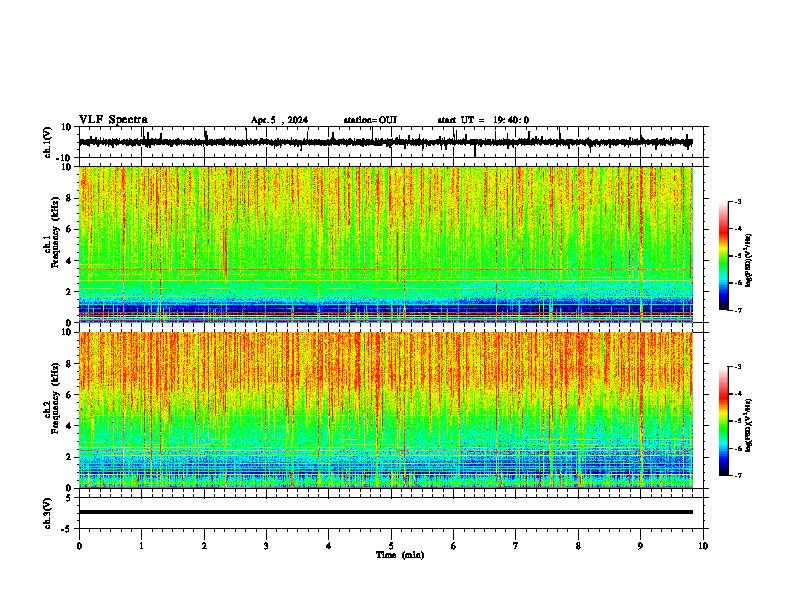
Task: Click the "ch.1(V)" waveform axis label
Action: pos(48,142)
